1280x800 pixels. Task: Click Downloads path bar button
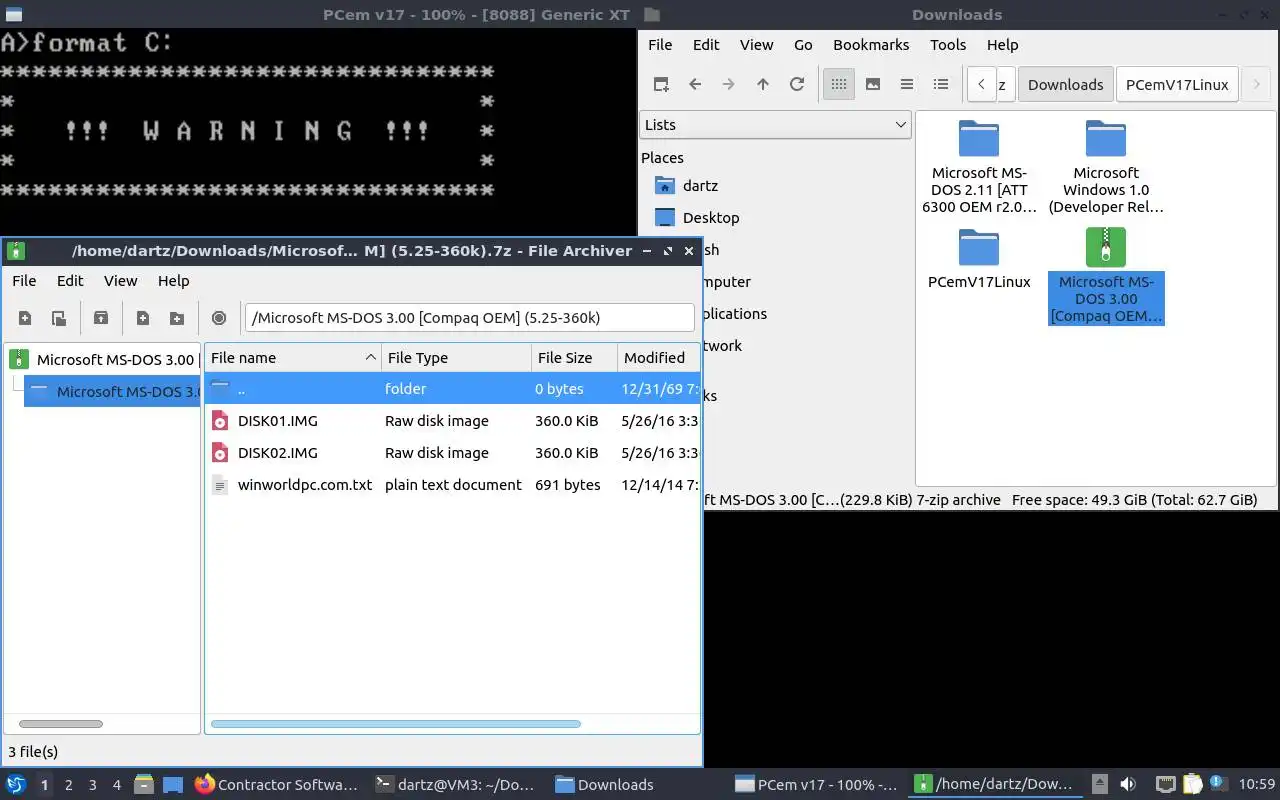click(x=1066, y=84)
